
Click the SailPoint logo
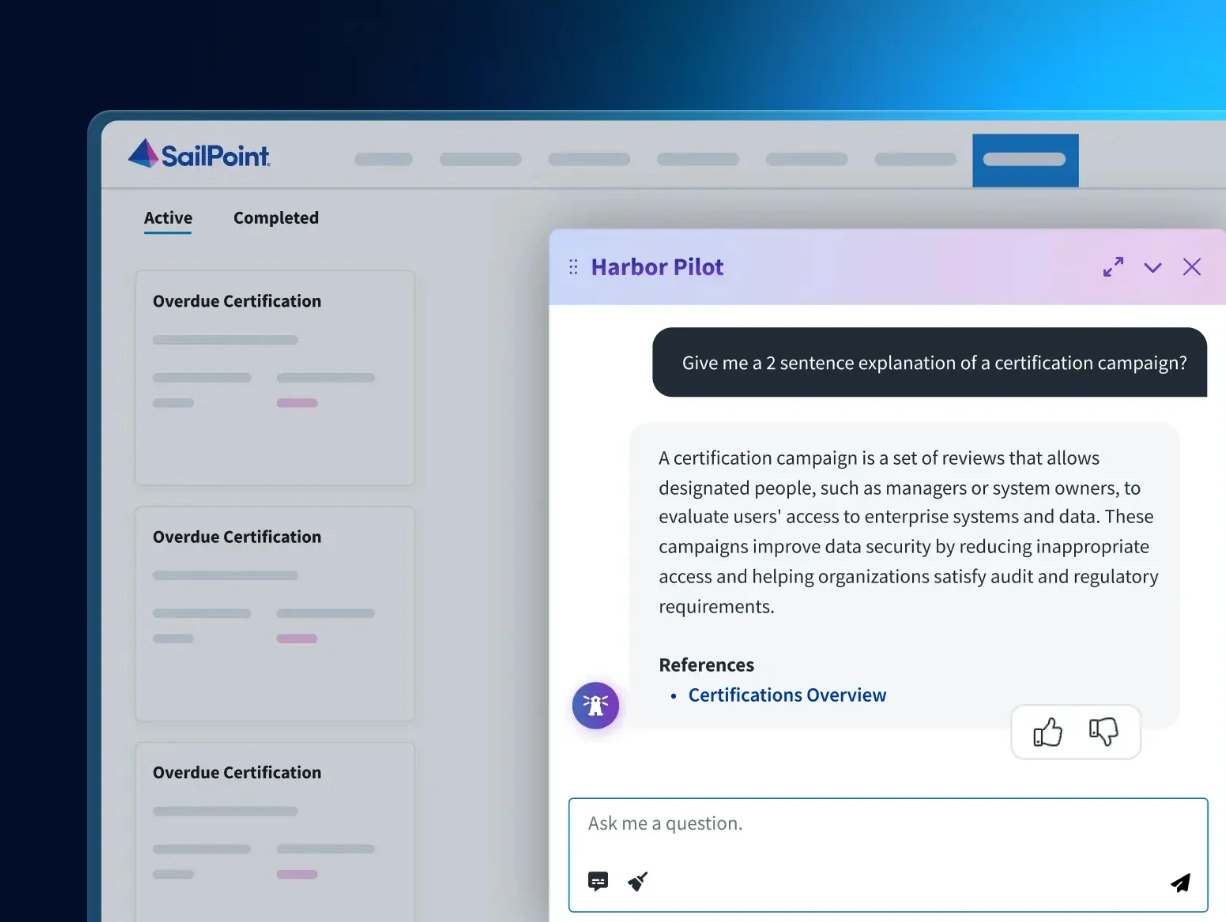click(199, 154)
